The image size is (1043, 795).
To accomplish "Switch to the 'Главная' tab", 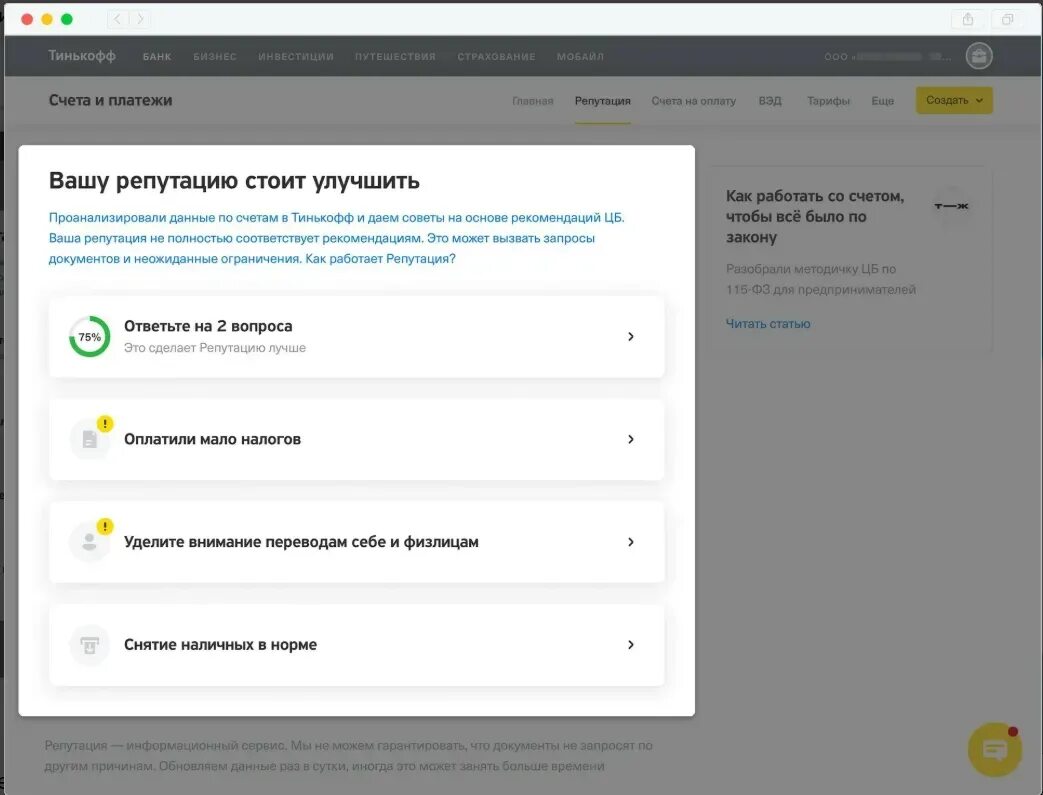I will click(532, 101).
